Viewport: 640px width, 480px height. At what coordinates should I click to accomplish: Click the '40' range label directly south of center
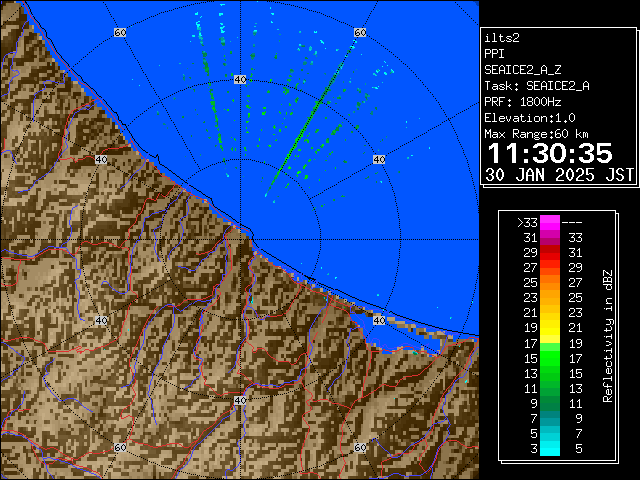[x=240, y=400]
